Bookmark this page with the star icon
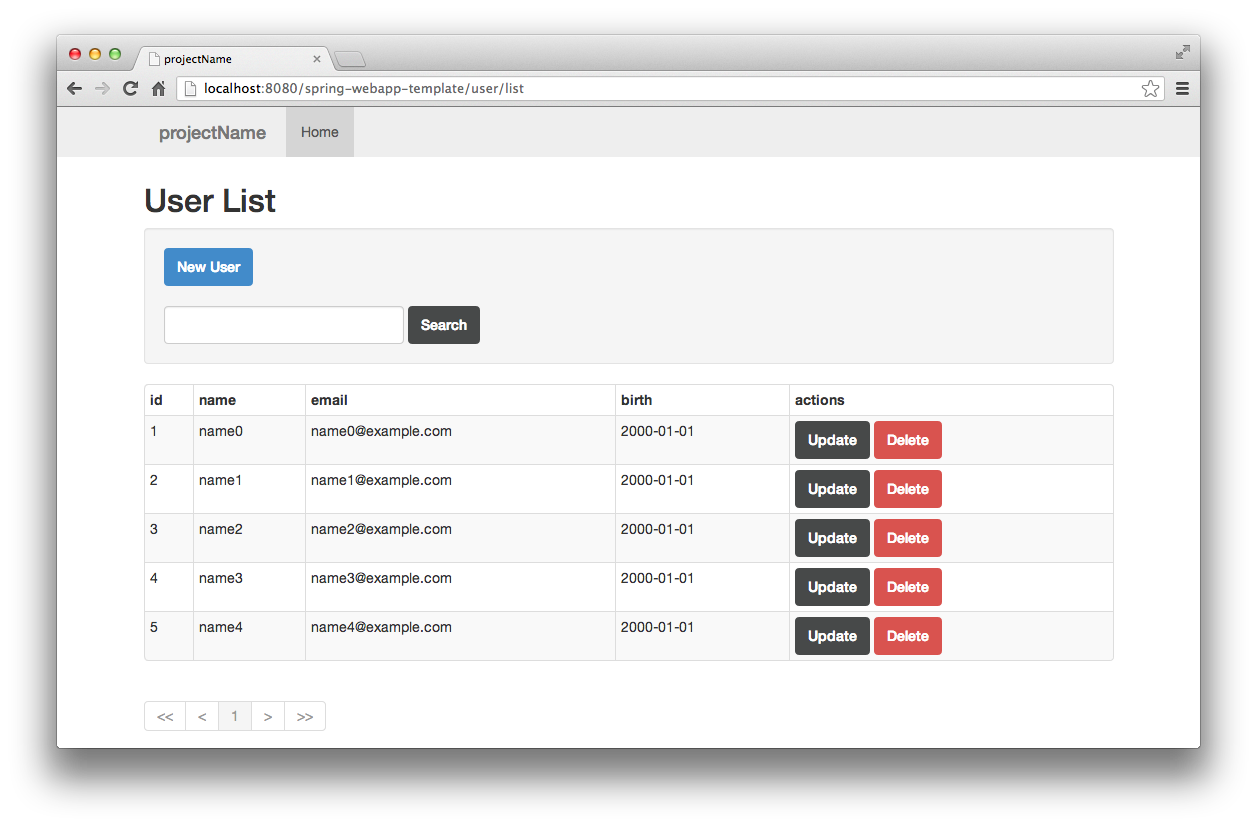This screenshot has width=1257, height=827. pos(1150,89)
